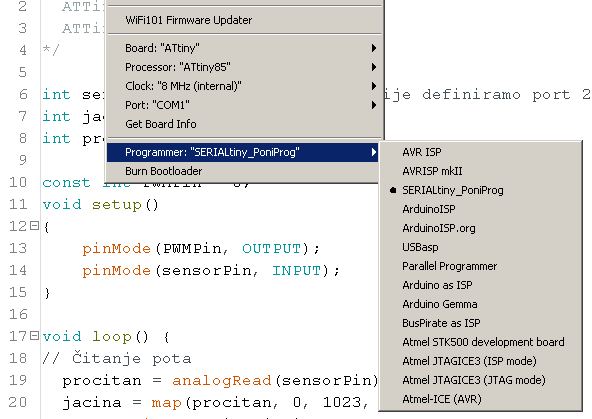Click the 'map' function call on line 20
Viewport: 592px width, 419px height.
pos(167,403)
